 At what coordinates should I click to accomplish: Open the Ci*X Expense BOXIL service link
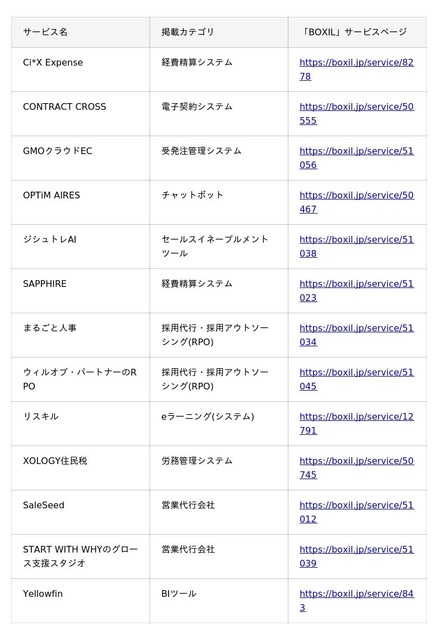pyautogui.click(x=356, y=69)
